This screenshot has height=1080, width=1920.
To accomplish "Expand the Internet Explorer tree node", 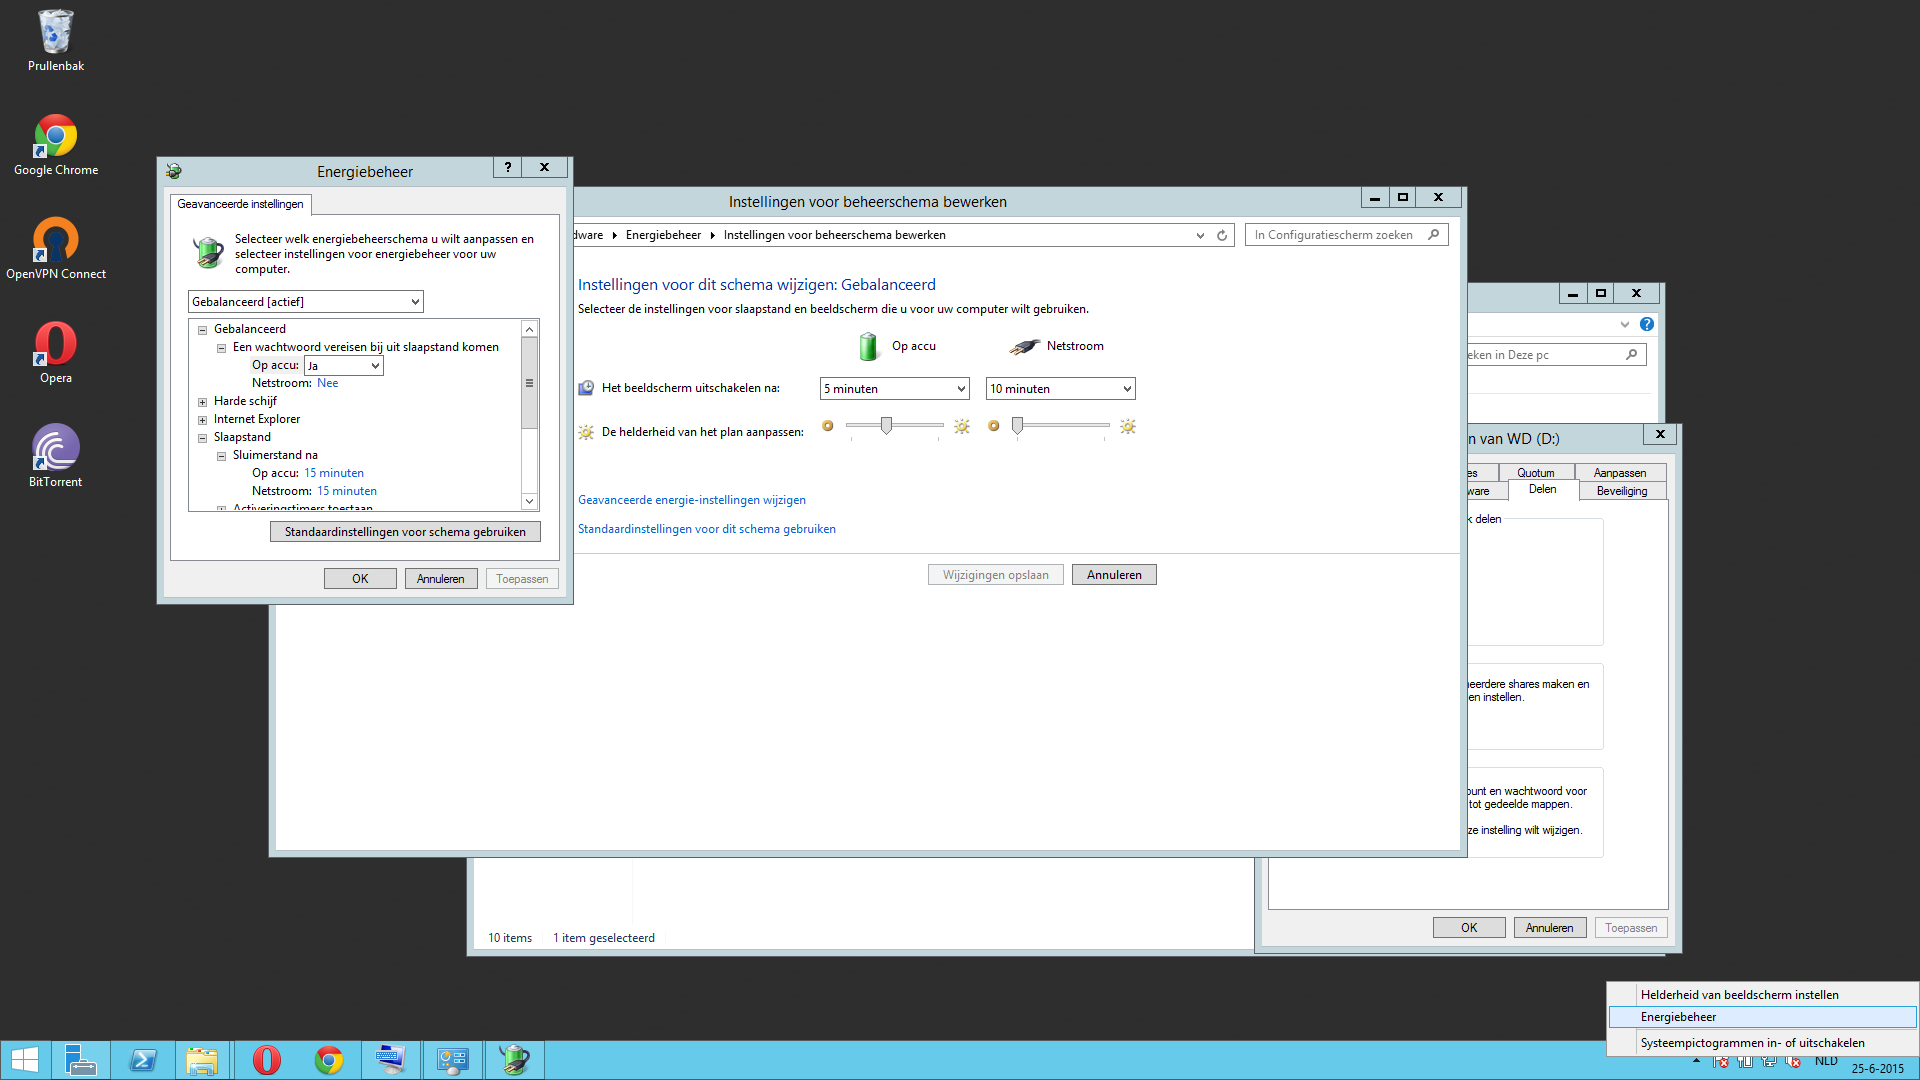I will coord(202,420).
